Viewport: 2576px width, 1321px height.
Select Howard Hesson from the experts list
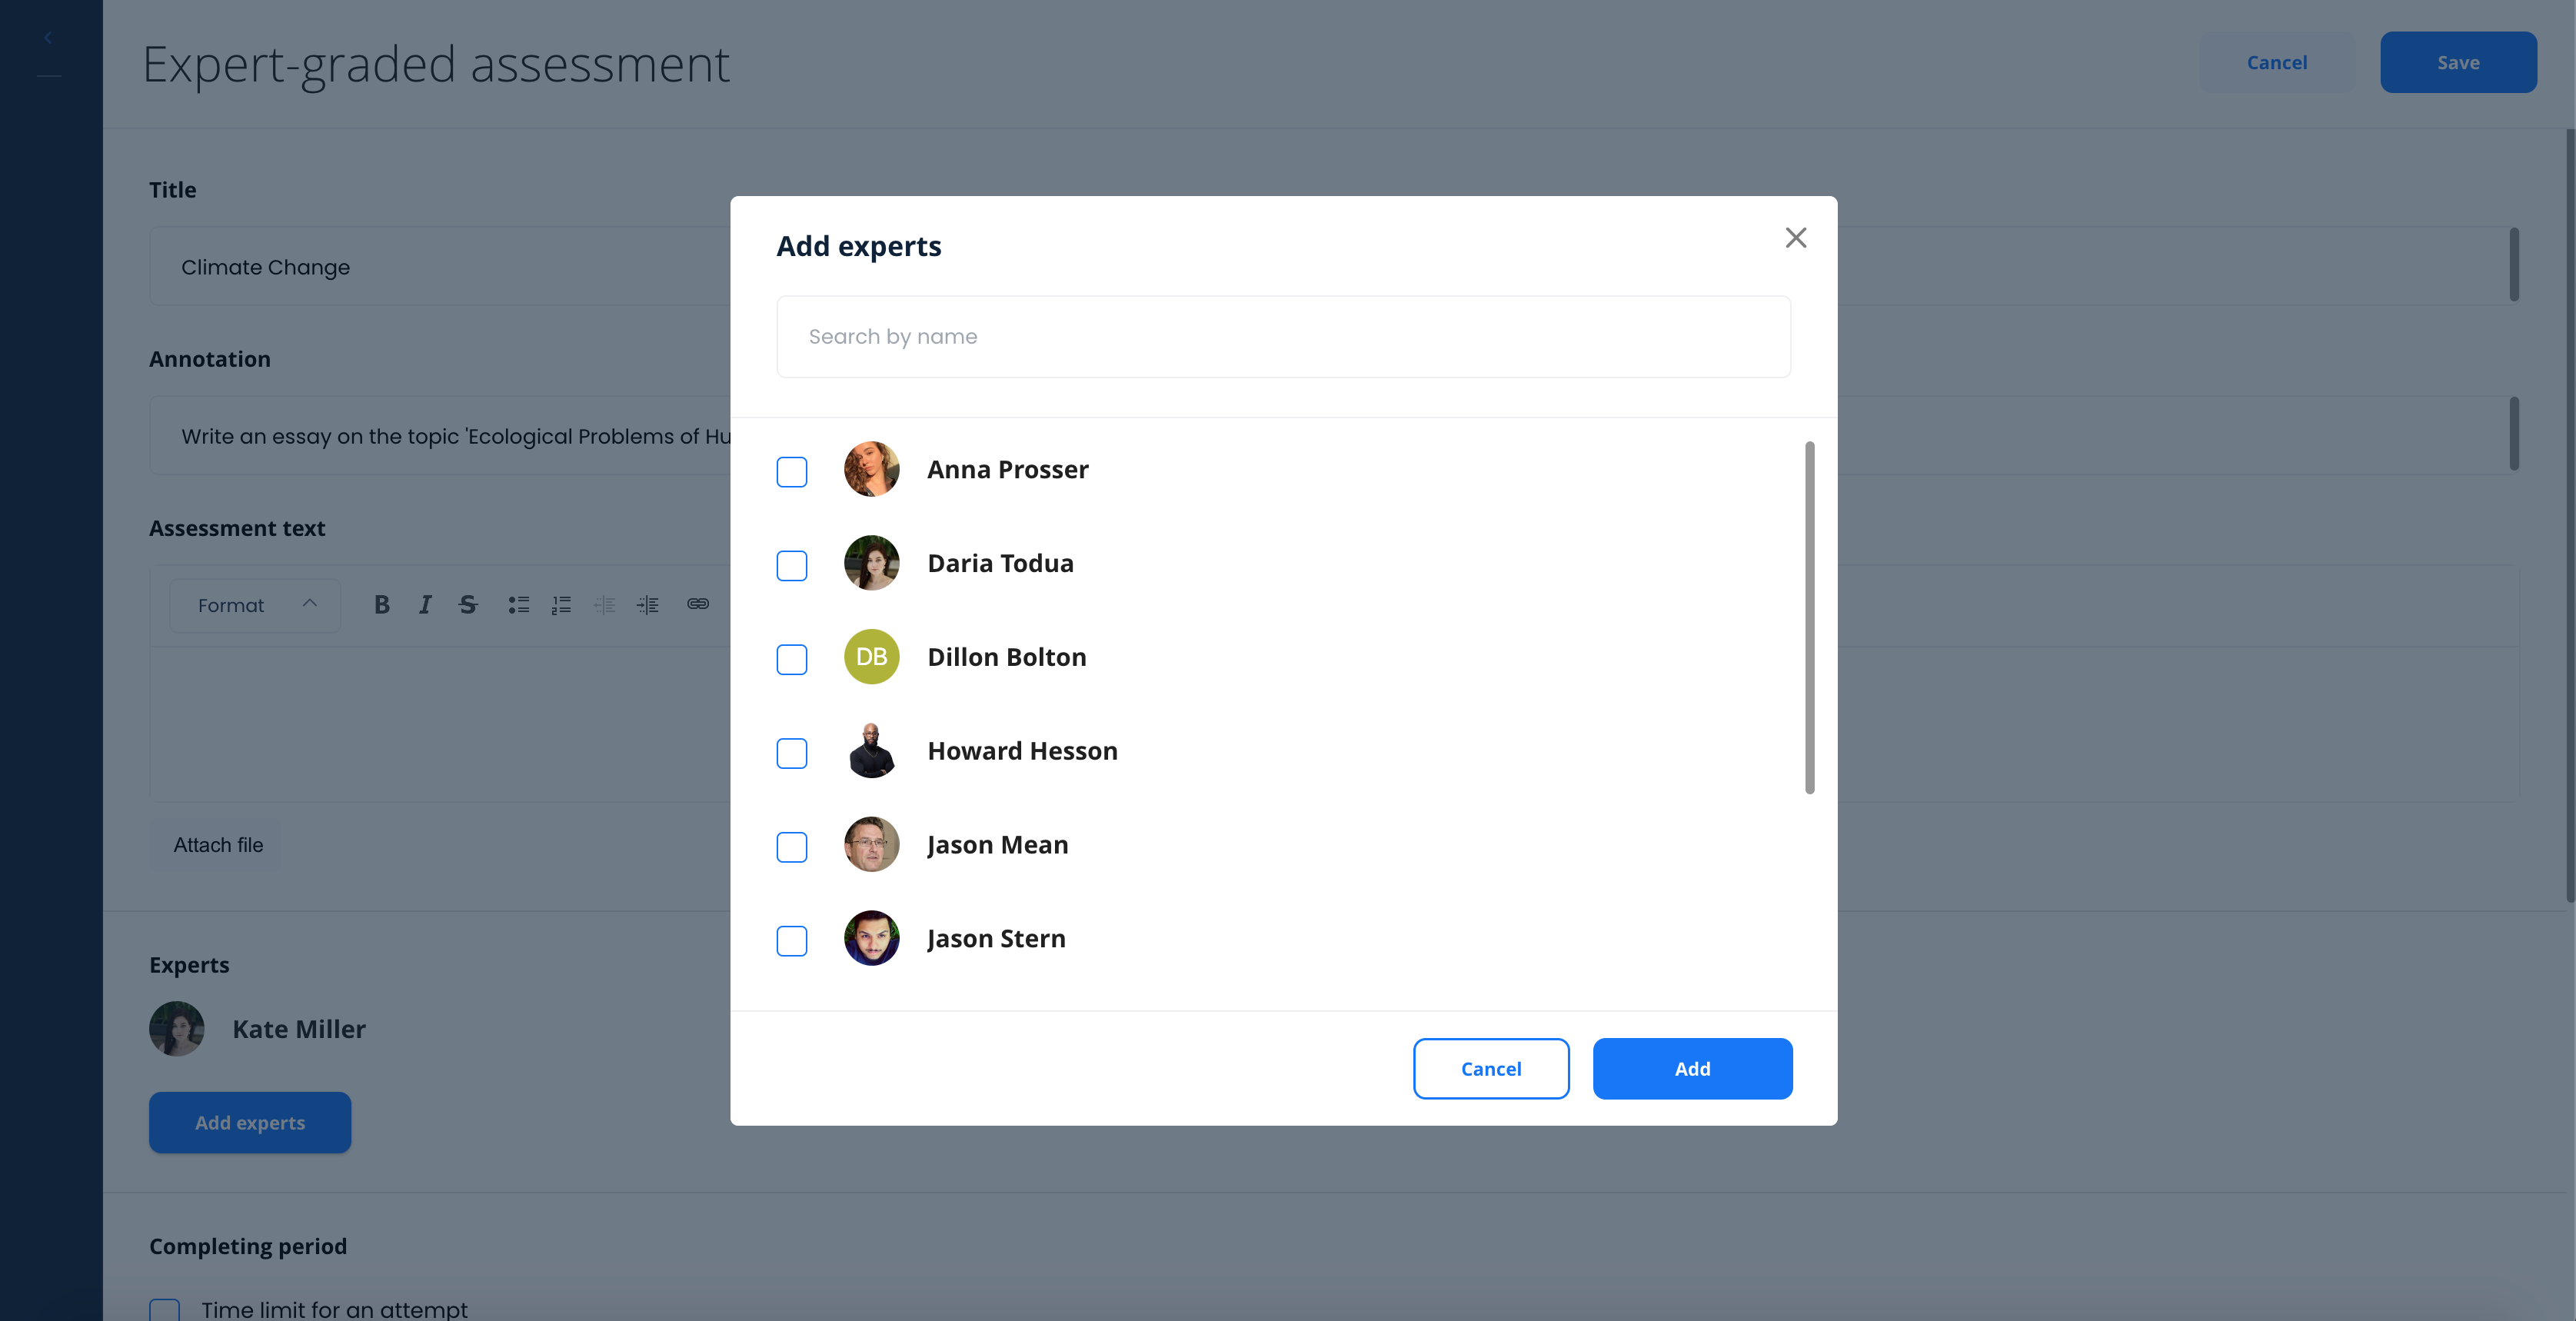pyautogui.click(x=791, y=753)
